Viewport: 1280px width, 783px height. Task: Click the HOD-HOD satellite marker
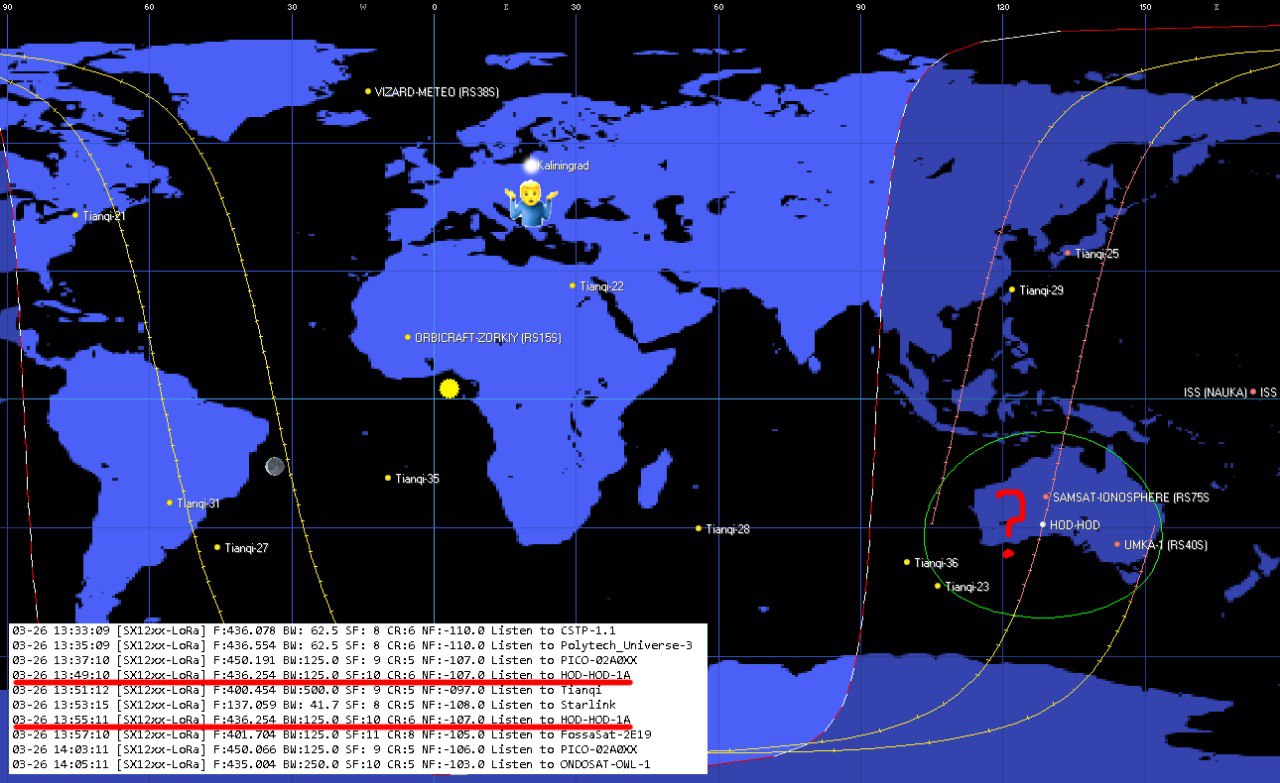pos(1043,524)
